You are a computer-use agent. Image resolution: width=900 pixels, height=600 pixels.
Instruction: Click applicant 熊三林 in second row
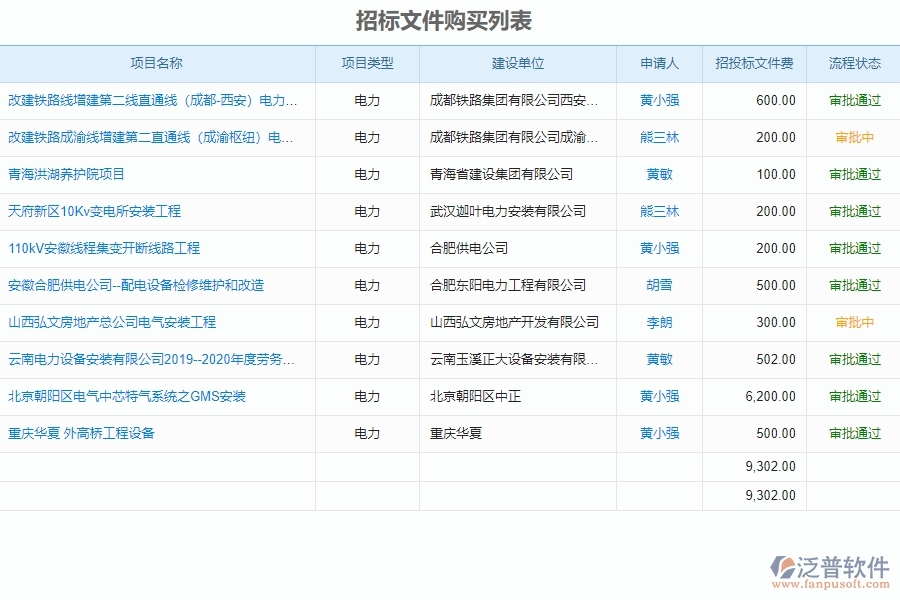point(658,137)
